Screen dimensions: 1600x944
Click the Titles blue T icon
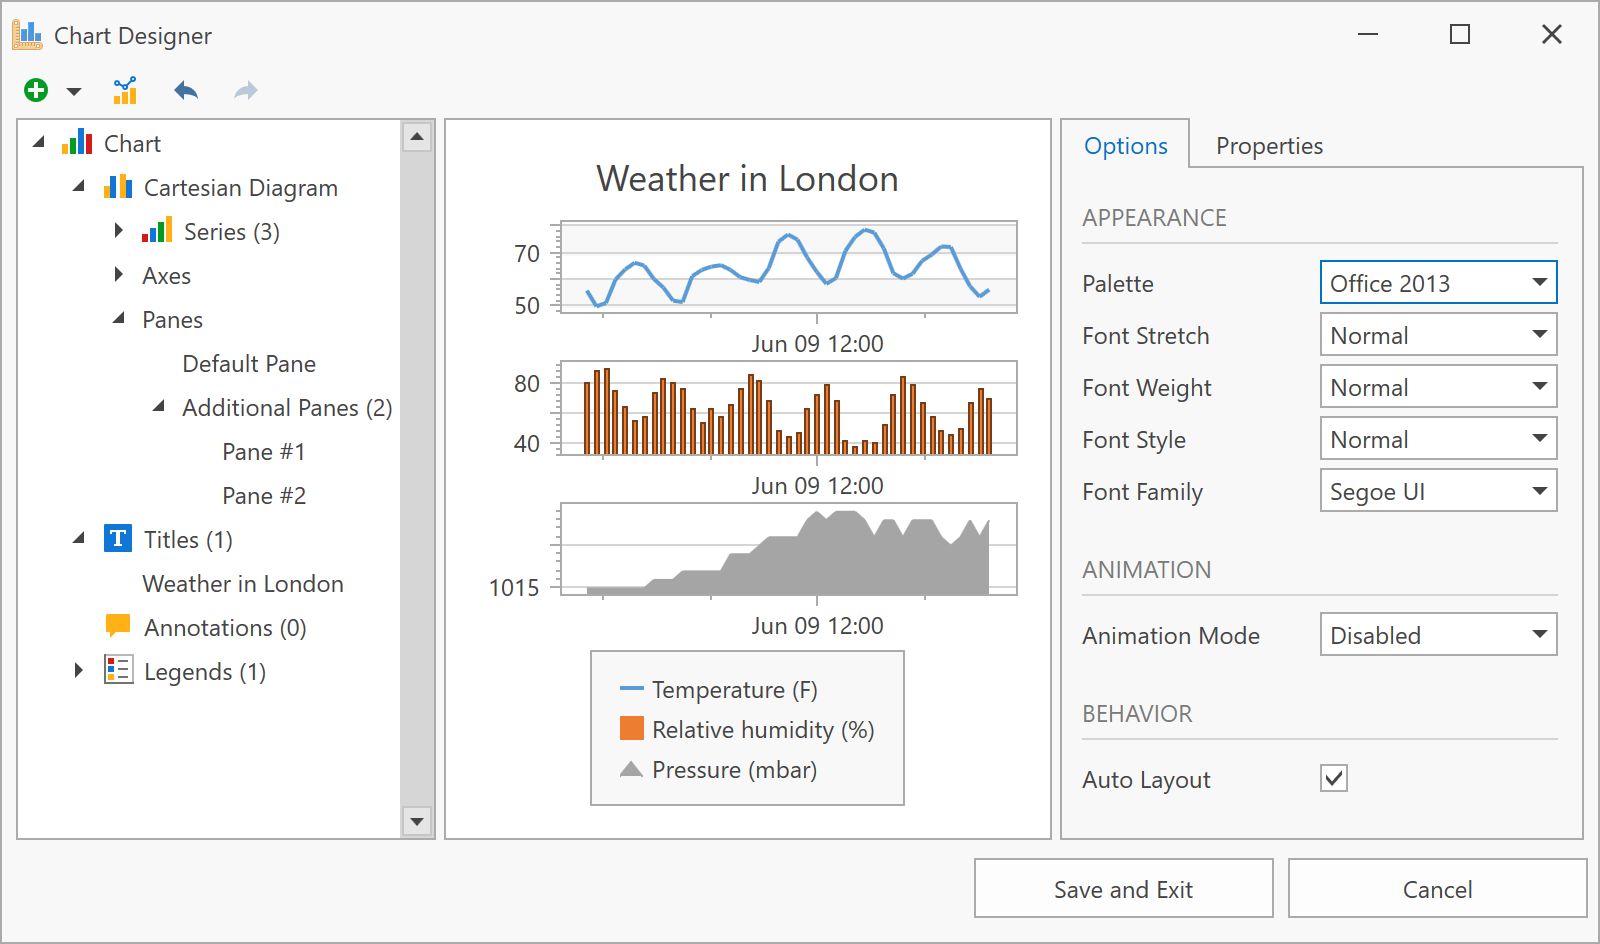(x=118, y=538)
